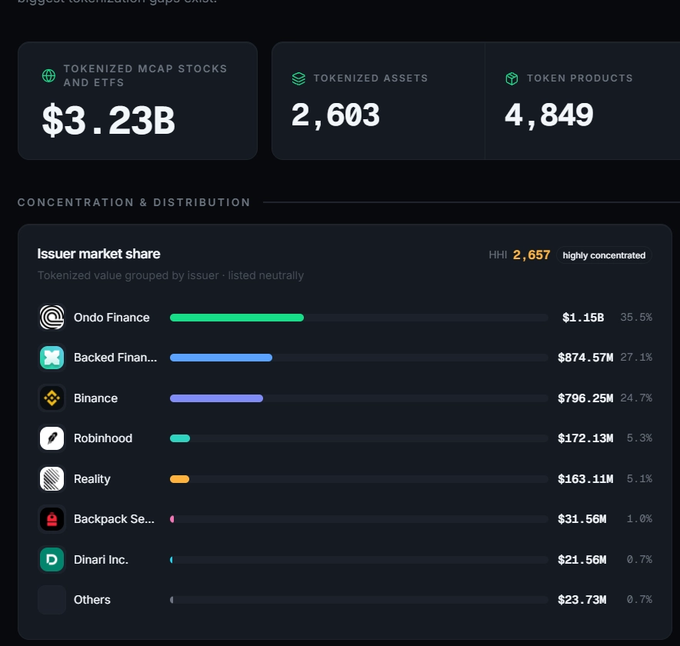Click the orange Reality share bar
680x646 pixels.
tap(180, 479)
